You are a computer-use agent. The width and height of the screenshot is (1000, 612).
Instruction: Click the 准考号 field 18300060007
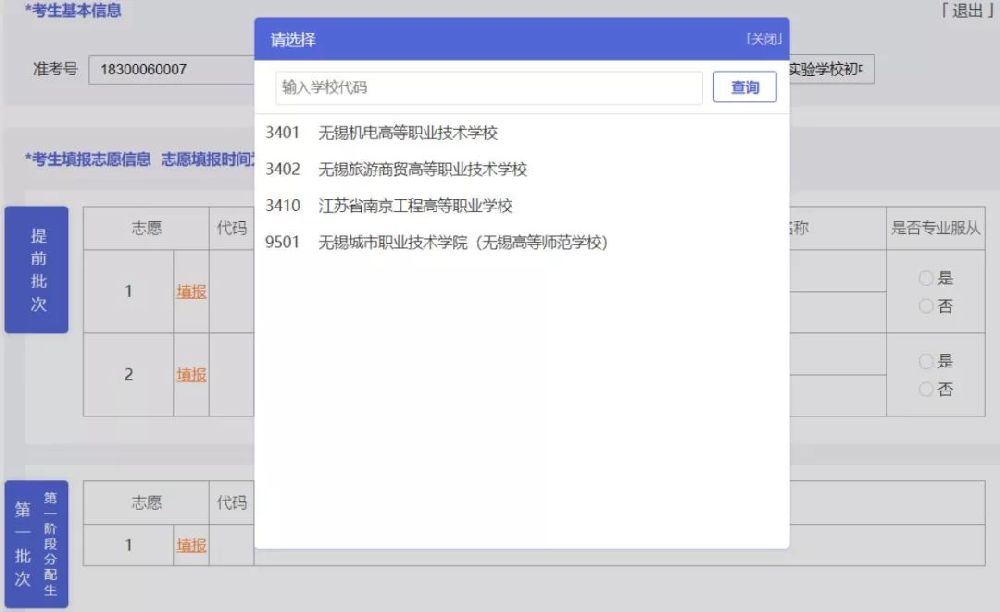click(x=171, y=69)
